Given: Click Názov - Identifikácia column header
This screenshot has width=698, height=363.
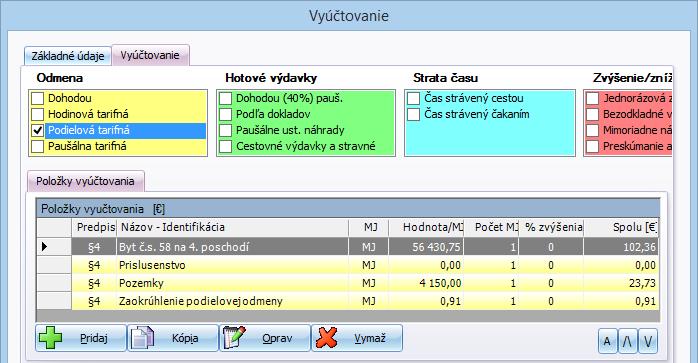Looking at the screenshot, I should (232, 227).
